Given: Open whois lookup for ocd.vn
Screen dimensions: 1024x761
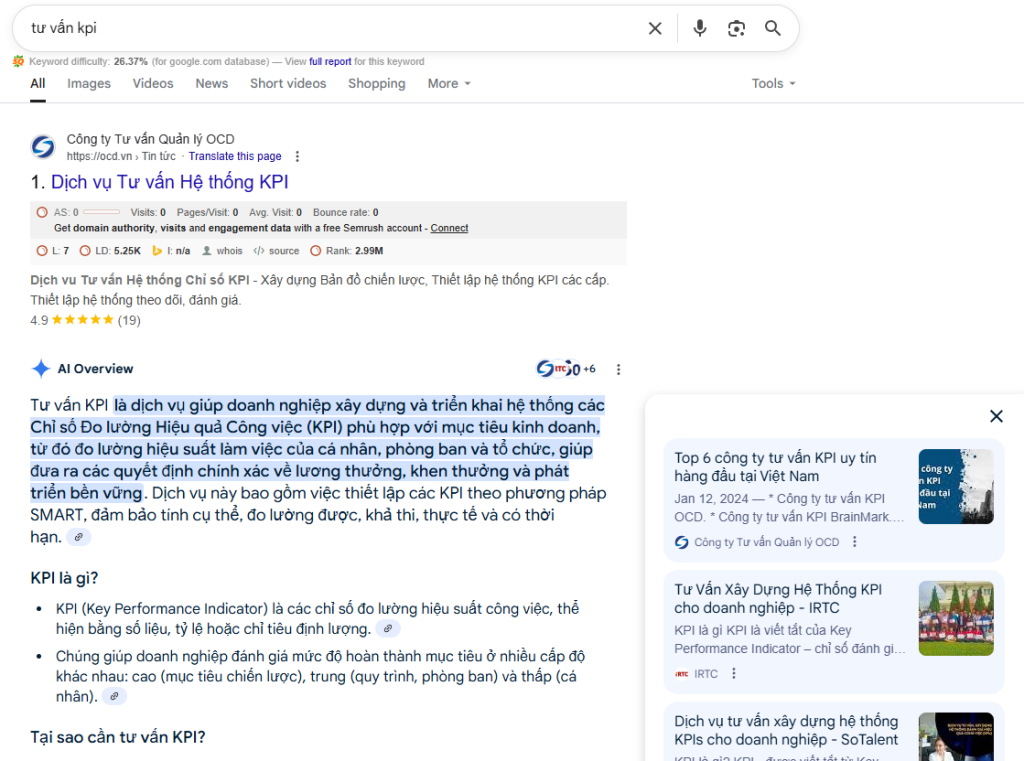Looking at the screenshot, I should pos(222,251).
